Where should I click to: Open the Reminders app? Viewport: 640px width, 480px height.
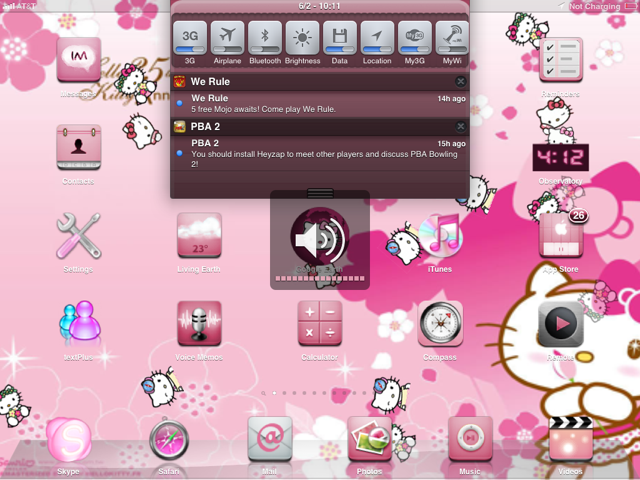tap(561, 60)
